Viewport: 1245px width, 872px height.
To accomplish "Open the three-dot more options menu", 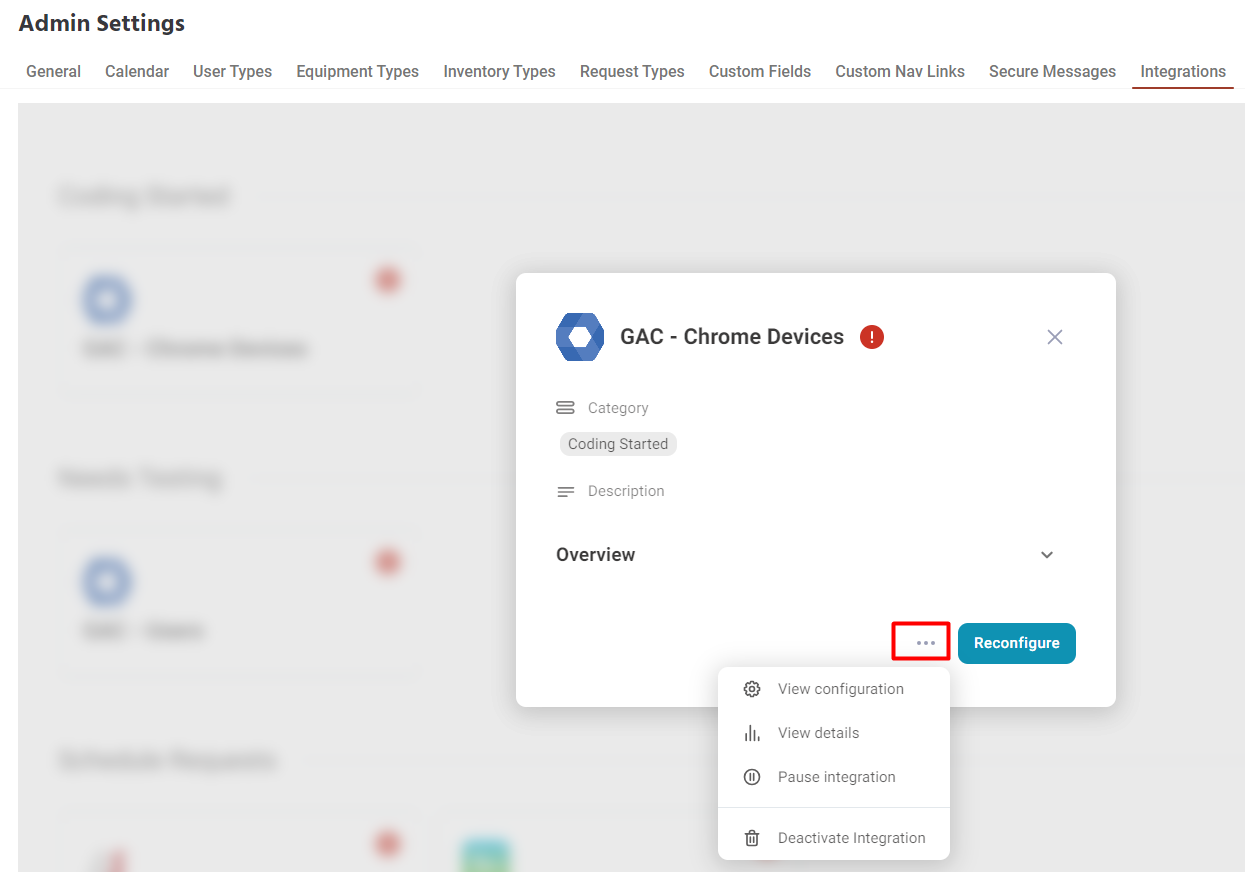I will [926, 643].
